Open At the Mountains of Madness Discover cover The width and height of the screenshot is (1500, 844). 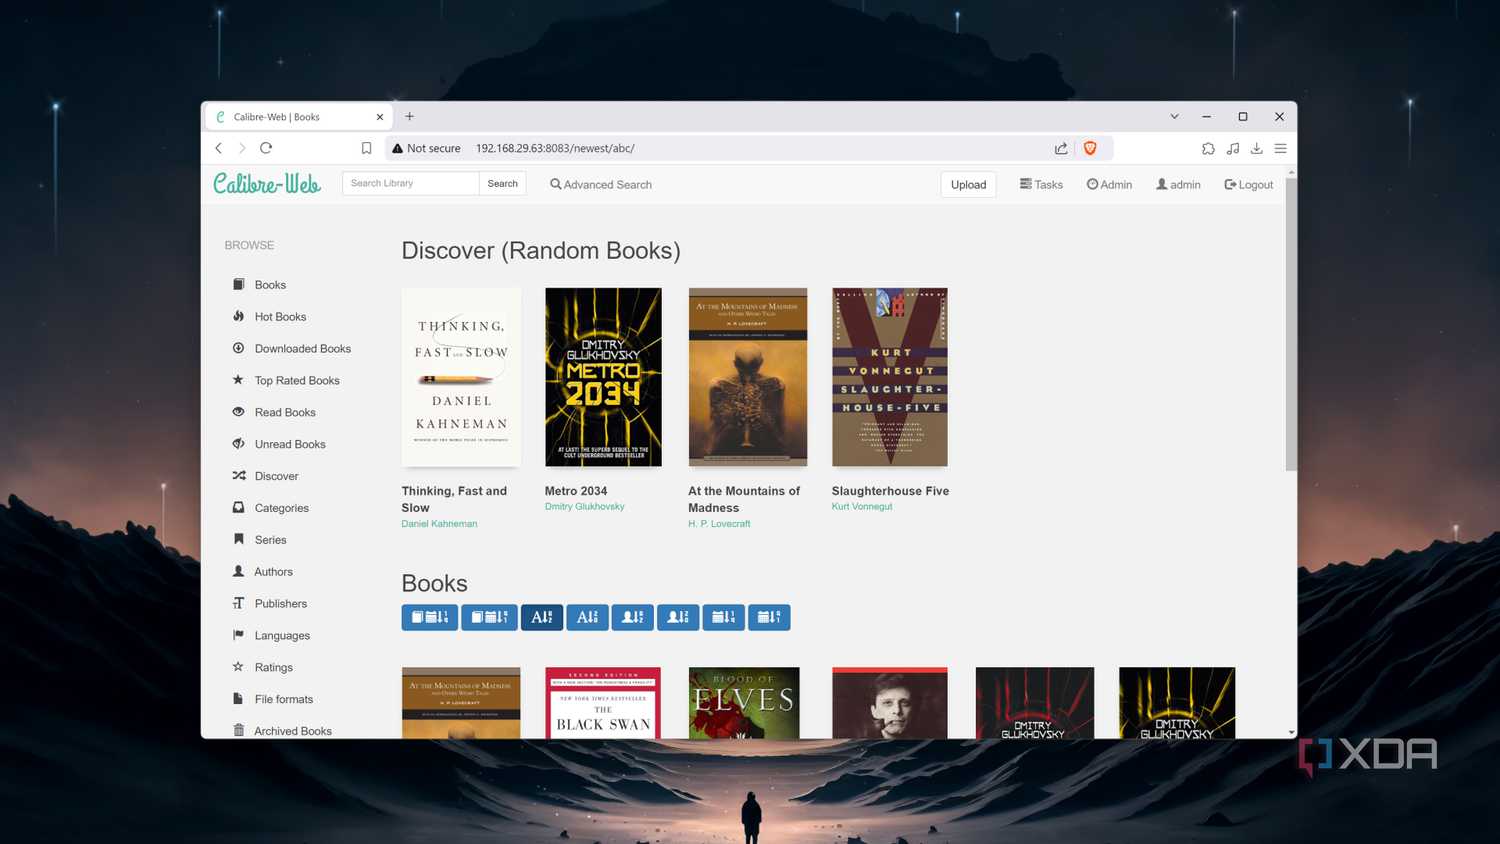click(x=747, y=377)
